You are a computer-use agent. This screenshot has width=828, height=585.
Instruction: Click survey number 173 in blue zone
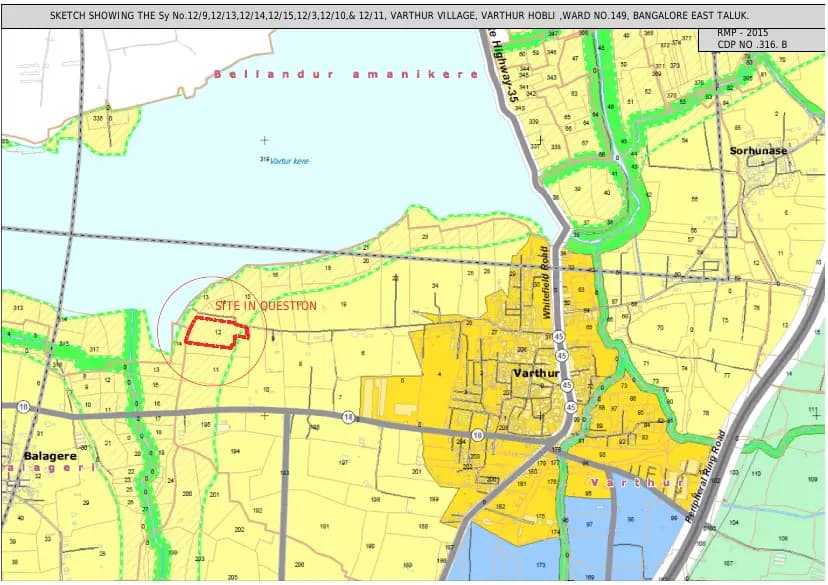tap(541, 565)
